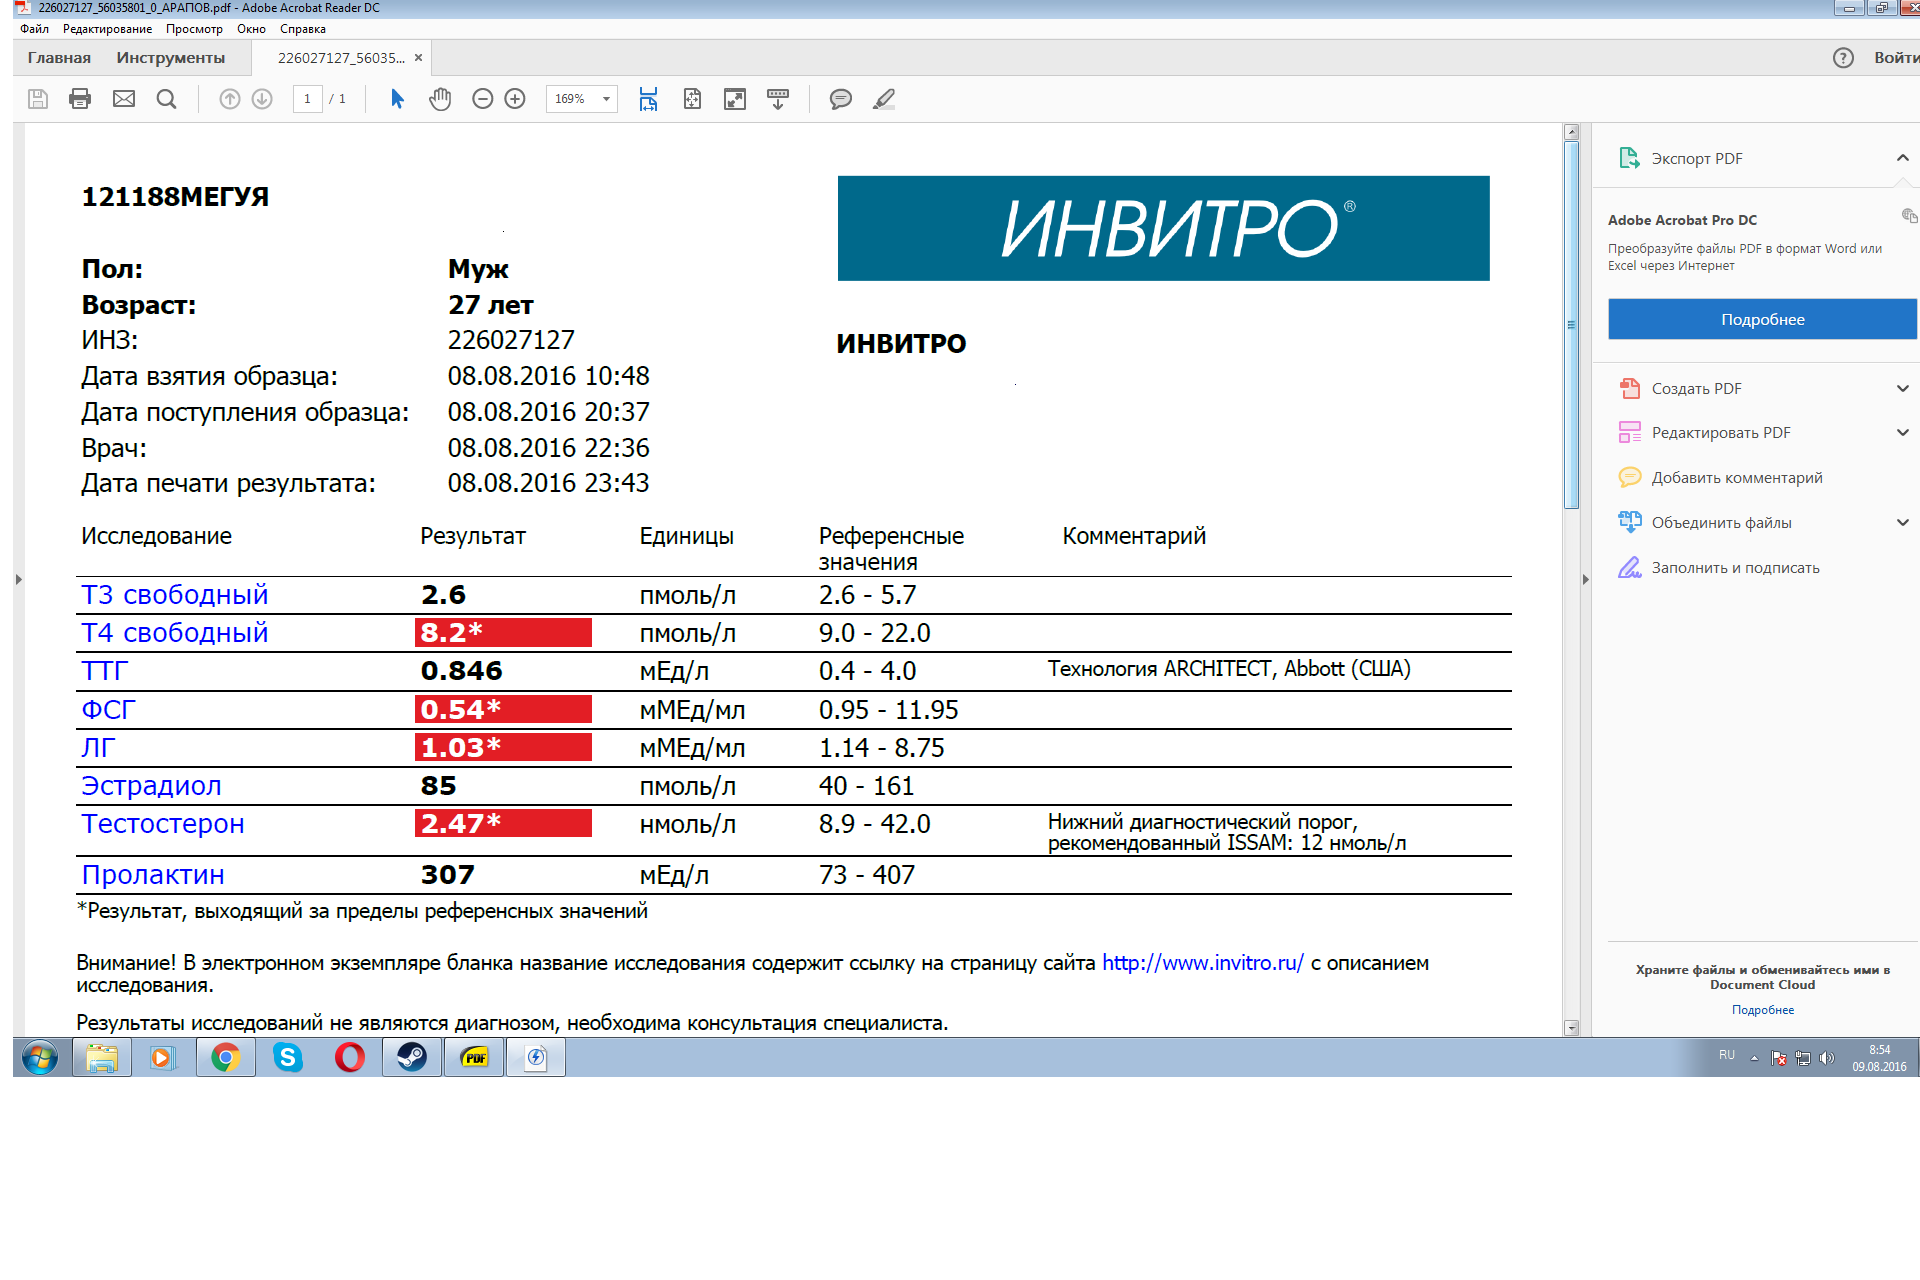Viewport: 1920px width, 1280px height.
Task: Click the document vertical scrollbar
Action: (x=1571, y=325)
